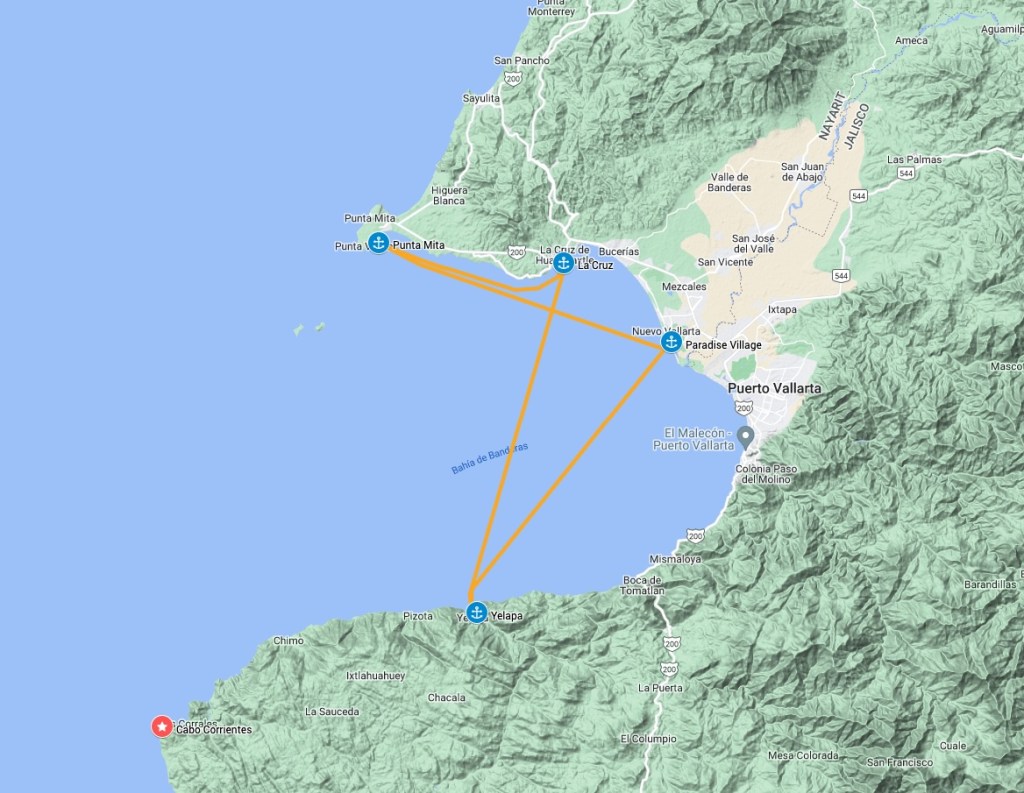Image resolution: width=1024 pixels, height=793 pixels.
Task: Click the Highway 200 shield near Mismaloya
Action: pos(696,536)
